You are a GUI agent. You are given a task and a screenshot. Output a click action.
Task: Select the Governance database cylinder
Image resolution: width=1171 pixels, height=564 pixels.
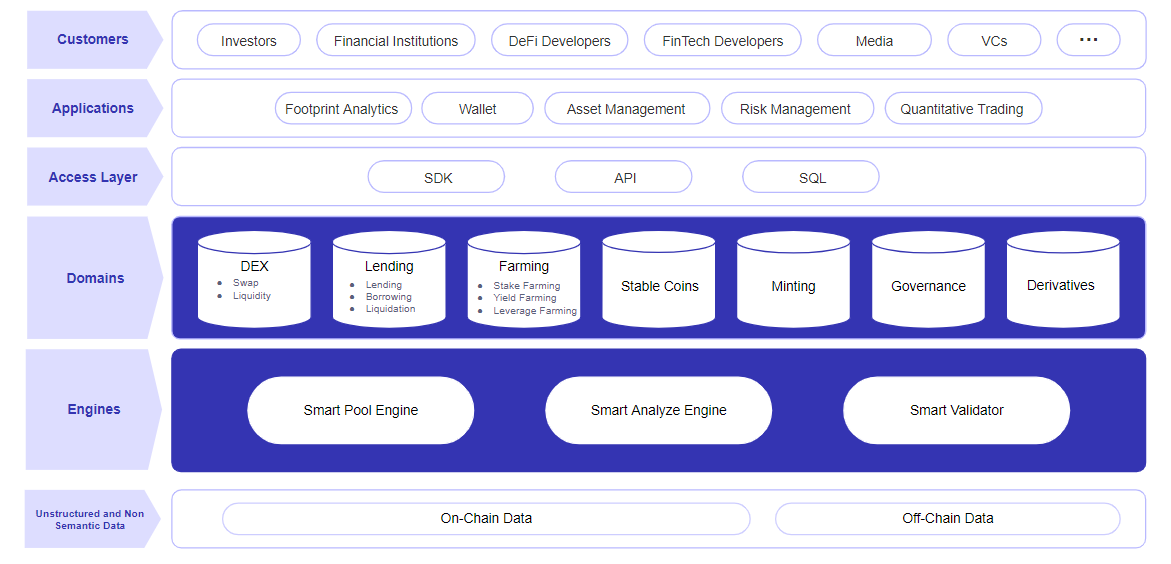click(928, 279)
